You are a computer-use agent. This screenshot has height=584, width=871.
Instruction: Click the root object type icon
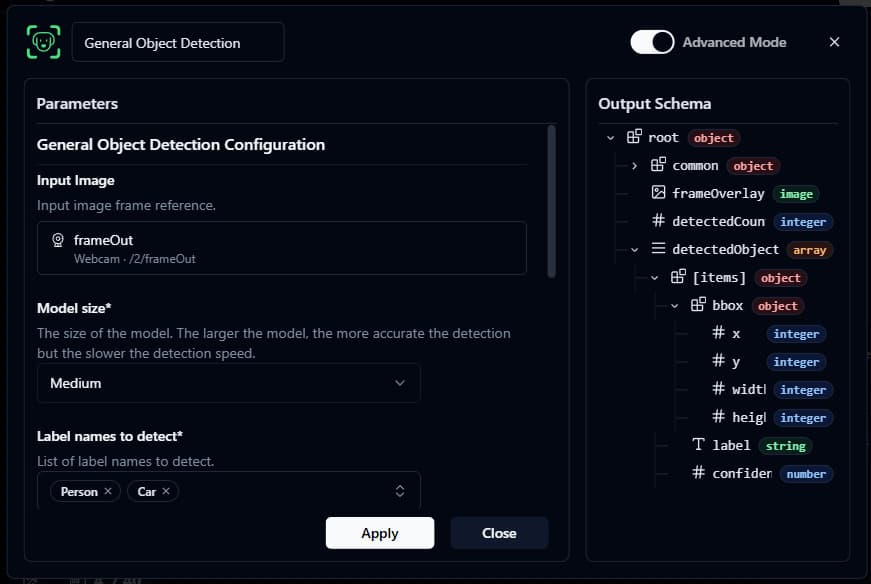634,137
